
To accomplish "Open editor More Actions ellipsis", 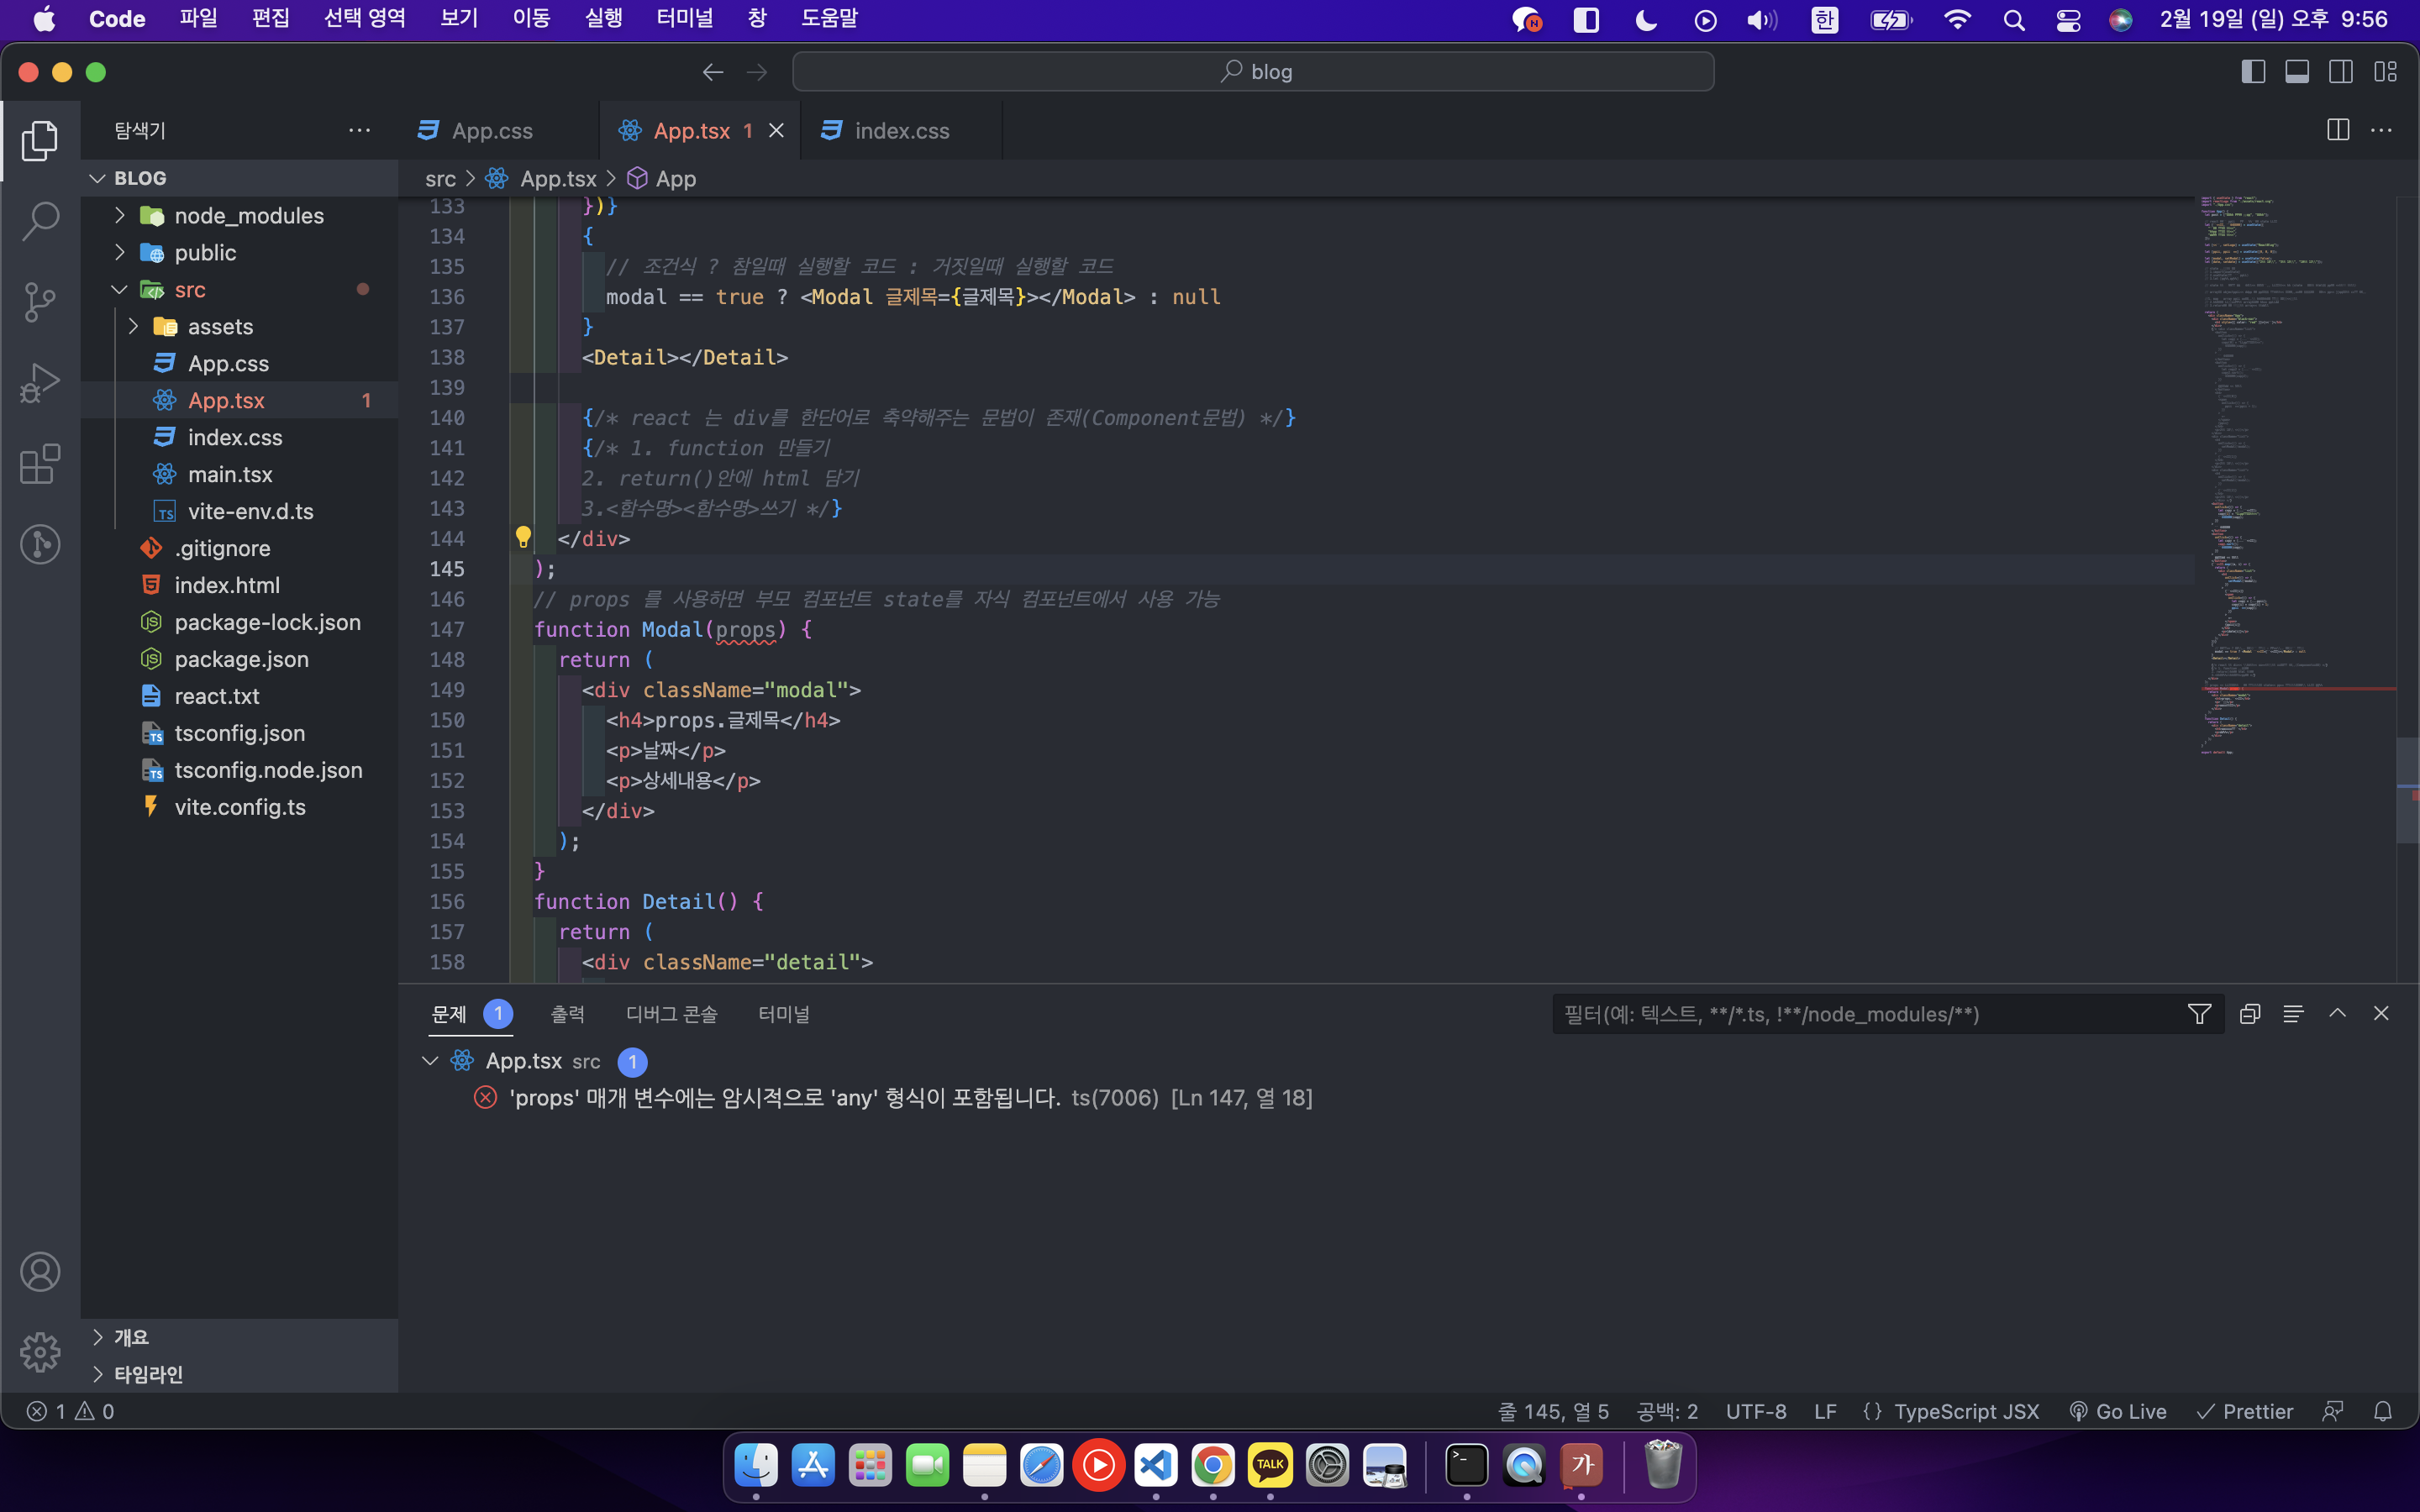I will [x=2381, y=130].
